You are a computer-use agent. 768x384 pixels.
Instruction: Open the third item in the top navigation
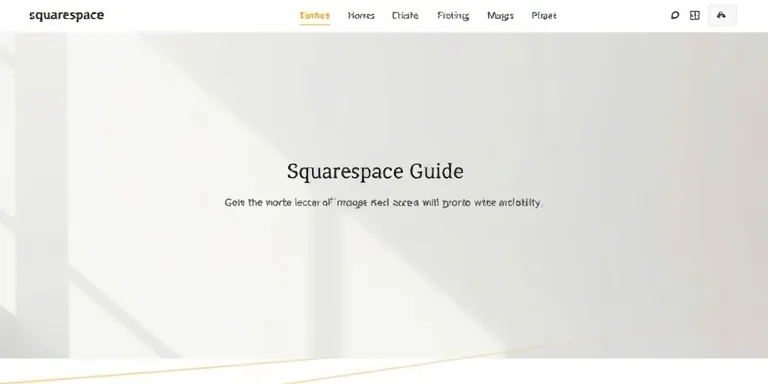pos(405,16)
